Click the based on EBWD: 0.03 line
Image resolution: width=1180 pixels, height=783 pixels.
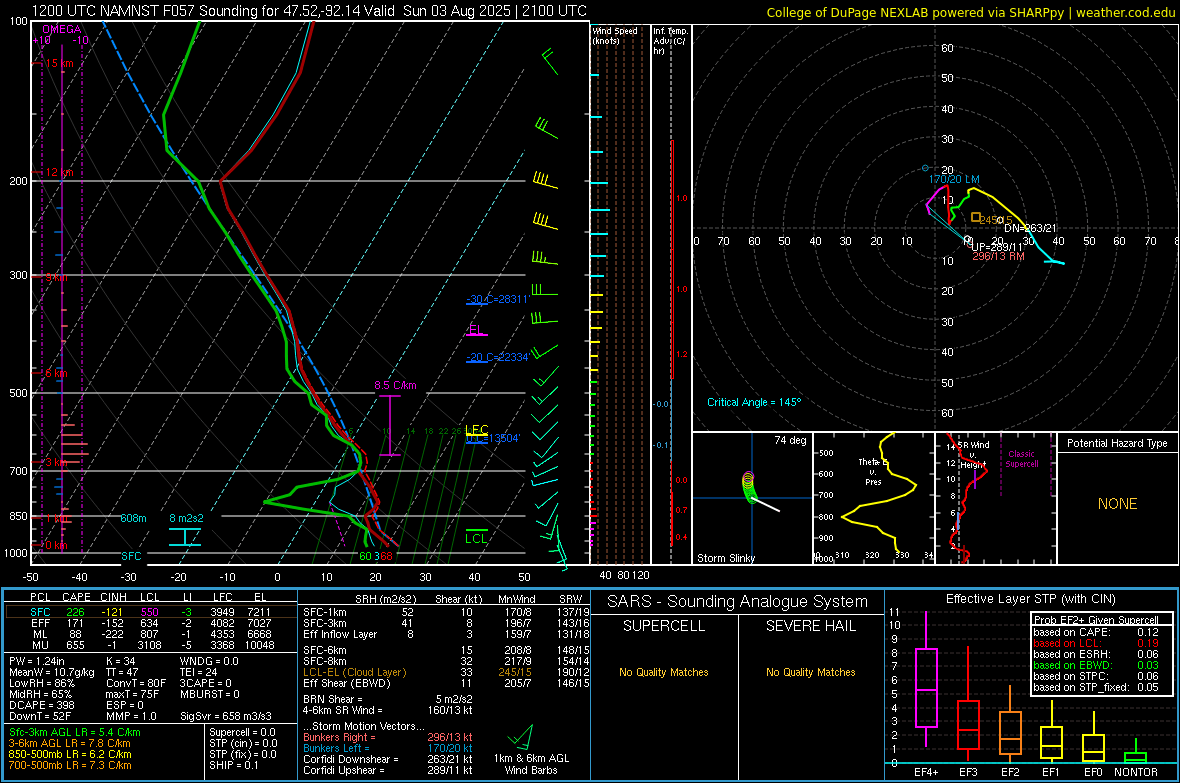[1095, 665]
